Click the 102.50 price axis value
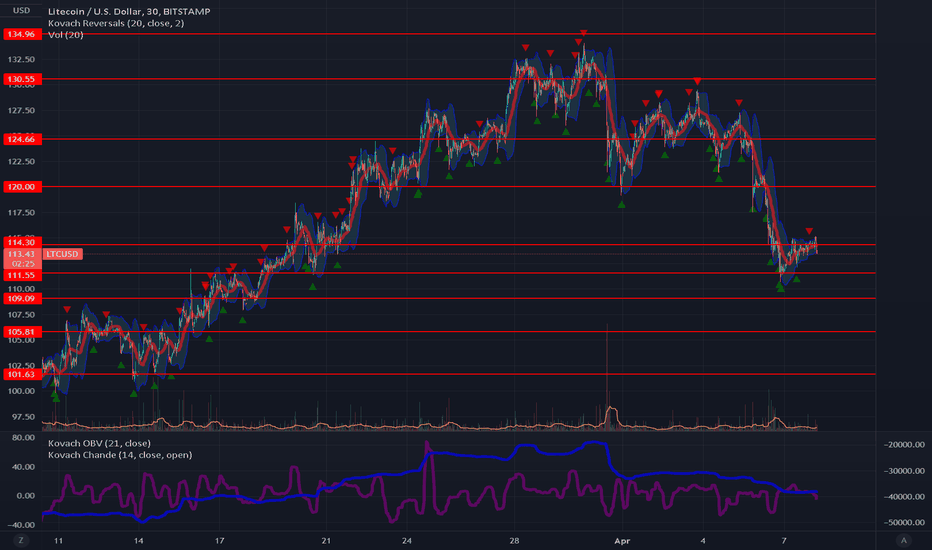The image size is (932, 550). (21, 366)
